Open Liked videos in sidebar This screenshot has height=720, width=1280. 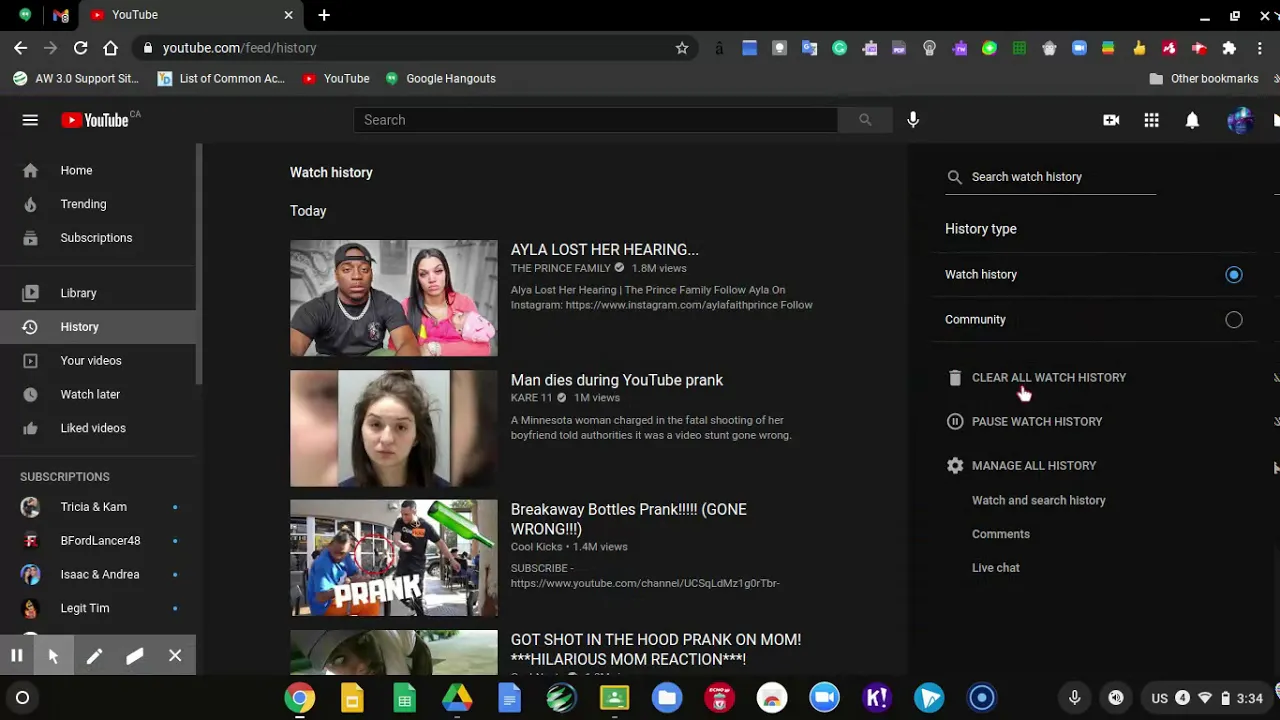98,428
